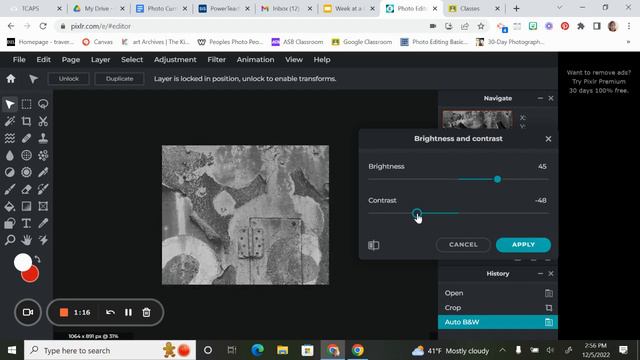Select Open step in History

(498, 293)
